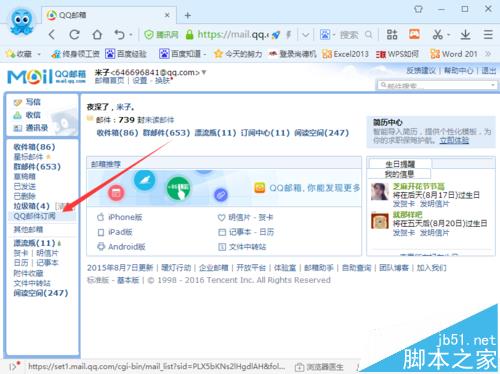Click 帮助中心 link
This screenshot has width=500, height=374.
[459, 70]
